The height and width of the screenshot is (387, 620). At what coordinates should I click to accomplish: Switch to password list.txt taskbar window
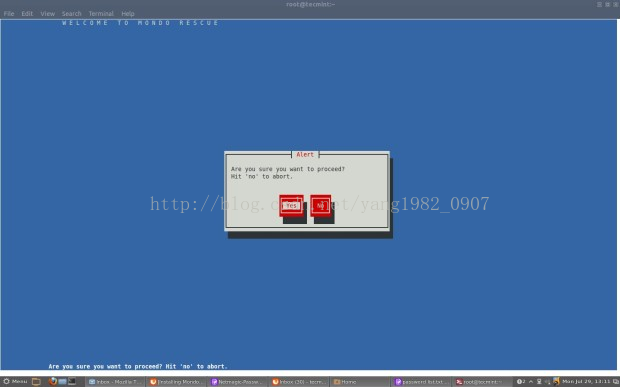(421, 382)
